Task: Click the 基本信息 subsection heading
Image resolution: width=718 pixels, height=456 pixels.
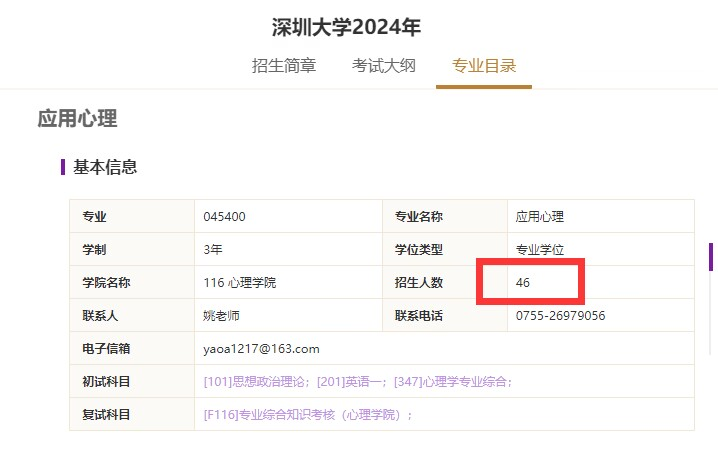Action: tap(105, 167)
